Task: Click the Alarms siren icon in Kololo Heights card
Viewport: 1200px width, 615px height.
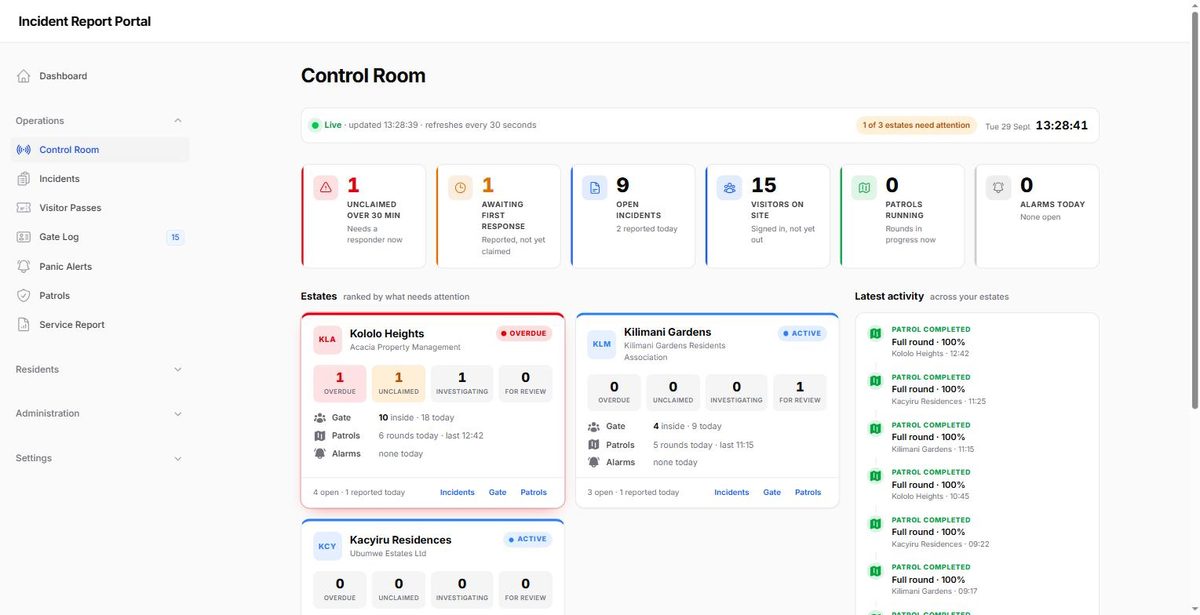Action: 320,454
